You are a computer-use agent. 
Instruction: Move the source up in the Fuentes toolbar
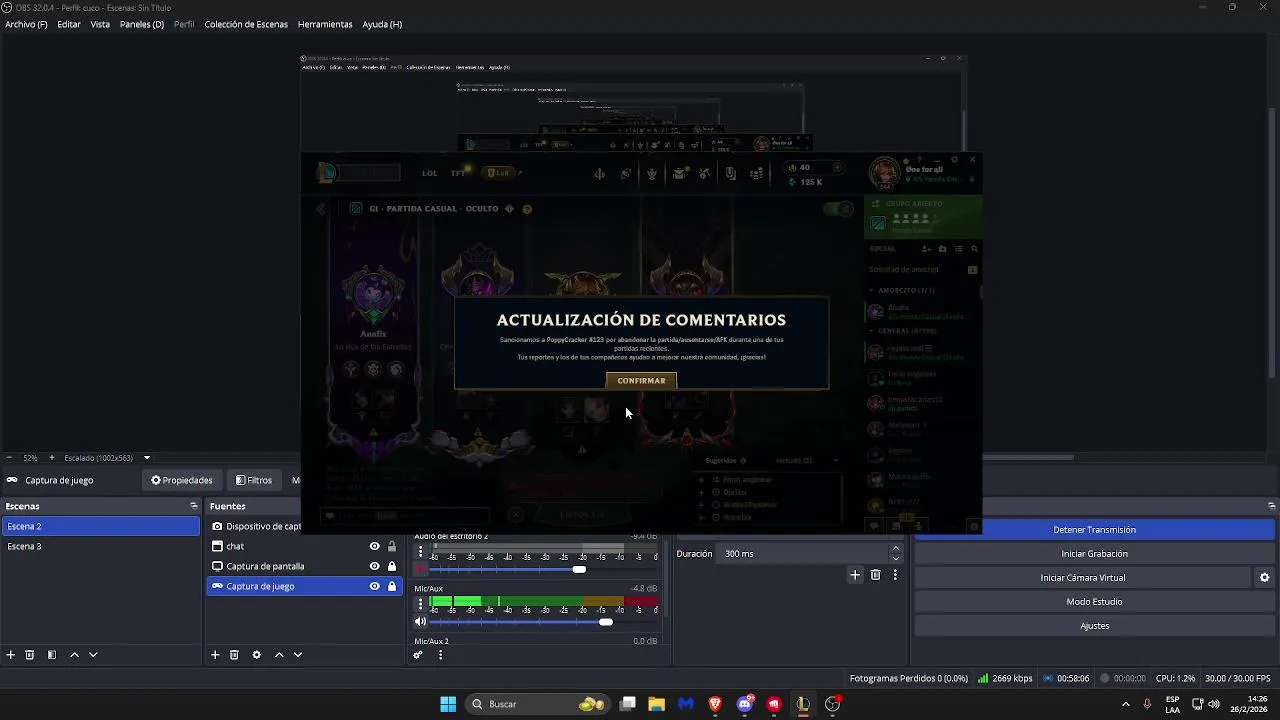pyautogui.click(x=279, y=655)
